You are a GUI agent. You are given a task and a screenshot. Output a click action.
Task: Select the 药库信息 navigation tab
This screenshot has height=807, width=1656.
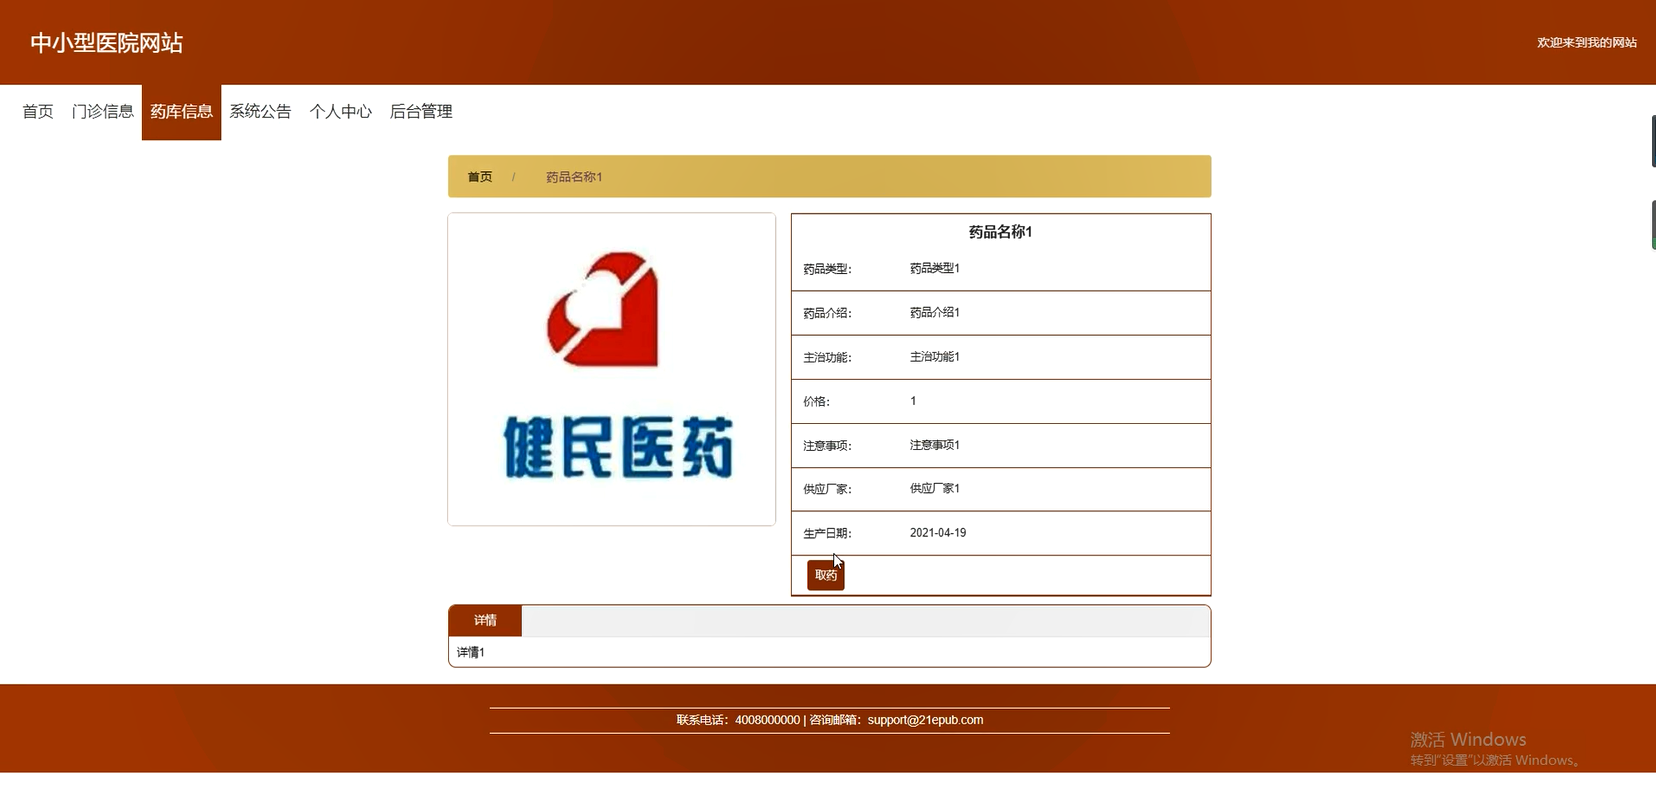(x=181, y=112)
